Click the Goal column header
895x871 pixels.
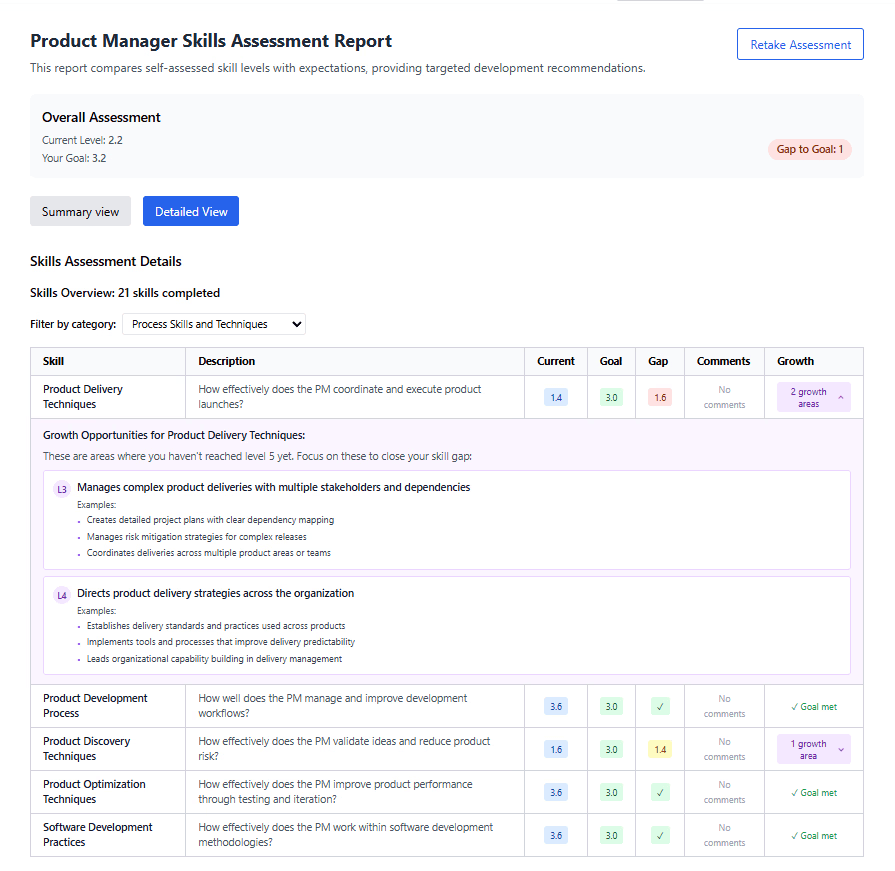(x=611, y=361)
